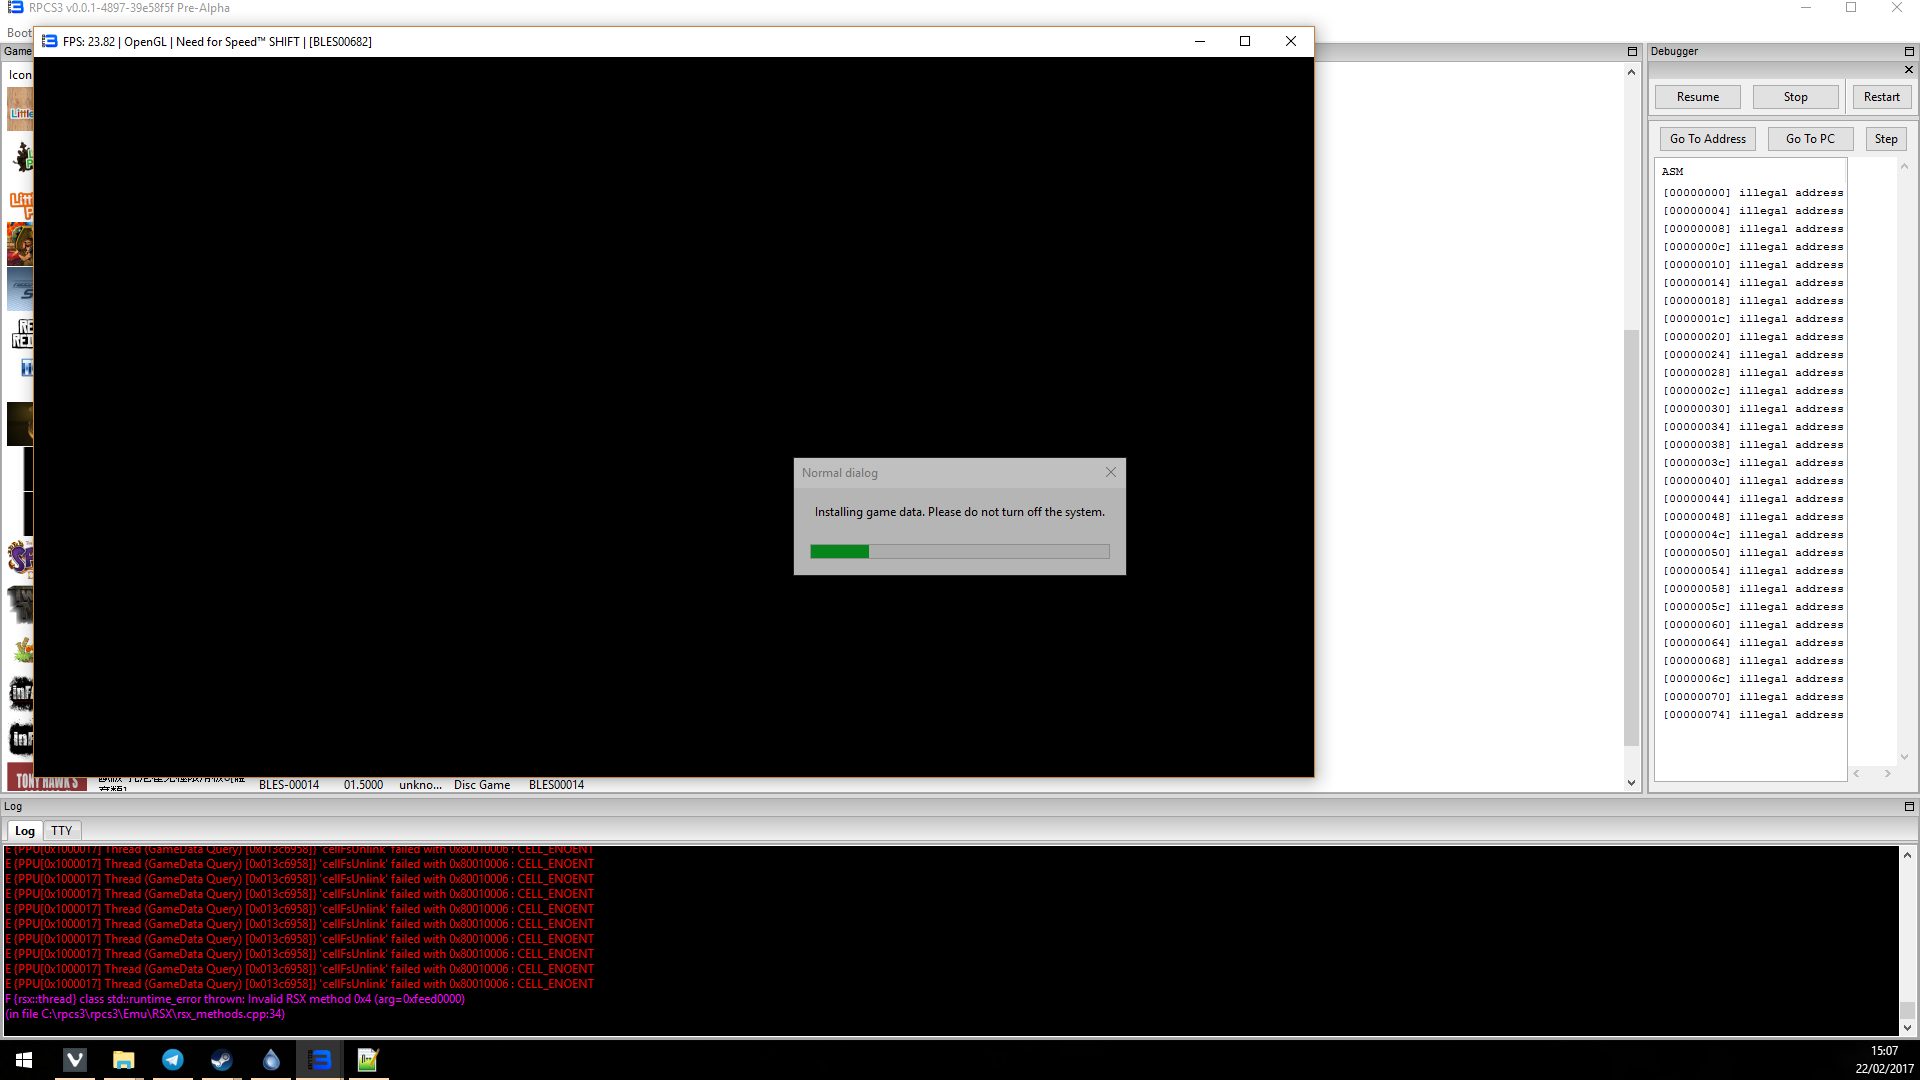Click RPCS3 icon in taskbar

pyautogui.click(x=320, y=1060)
